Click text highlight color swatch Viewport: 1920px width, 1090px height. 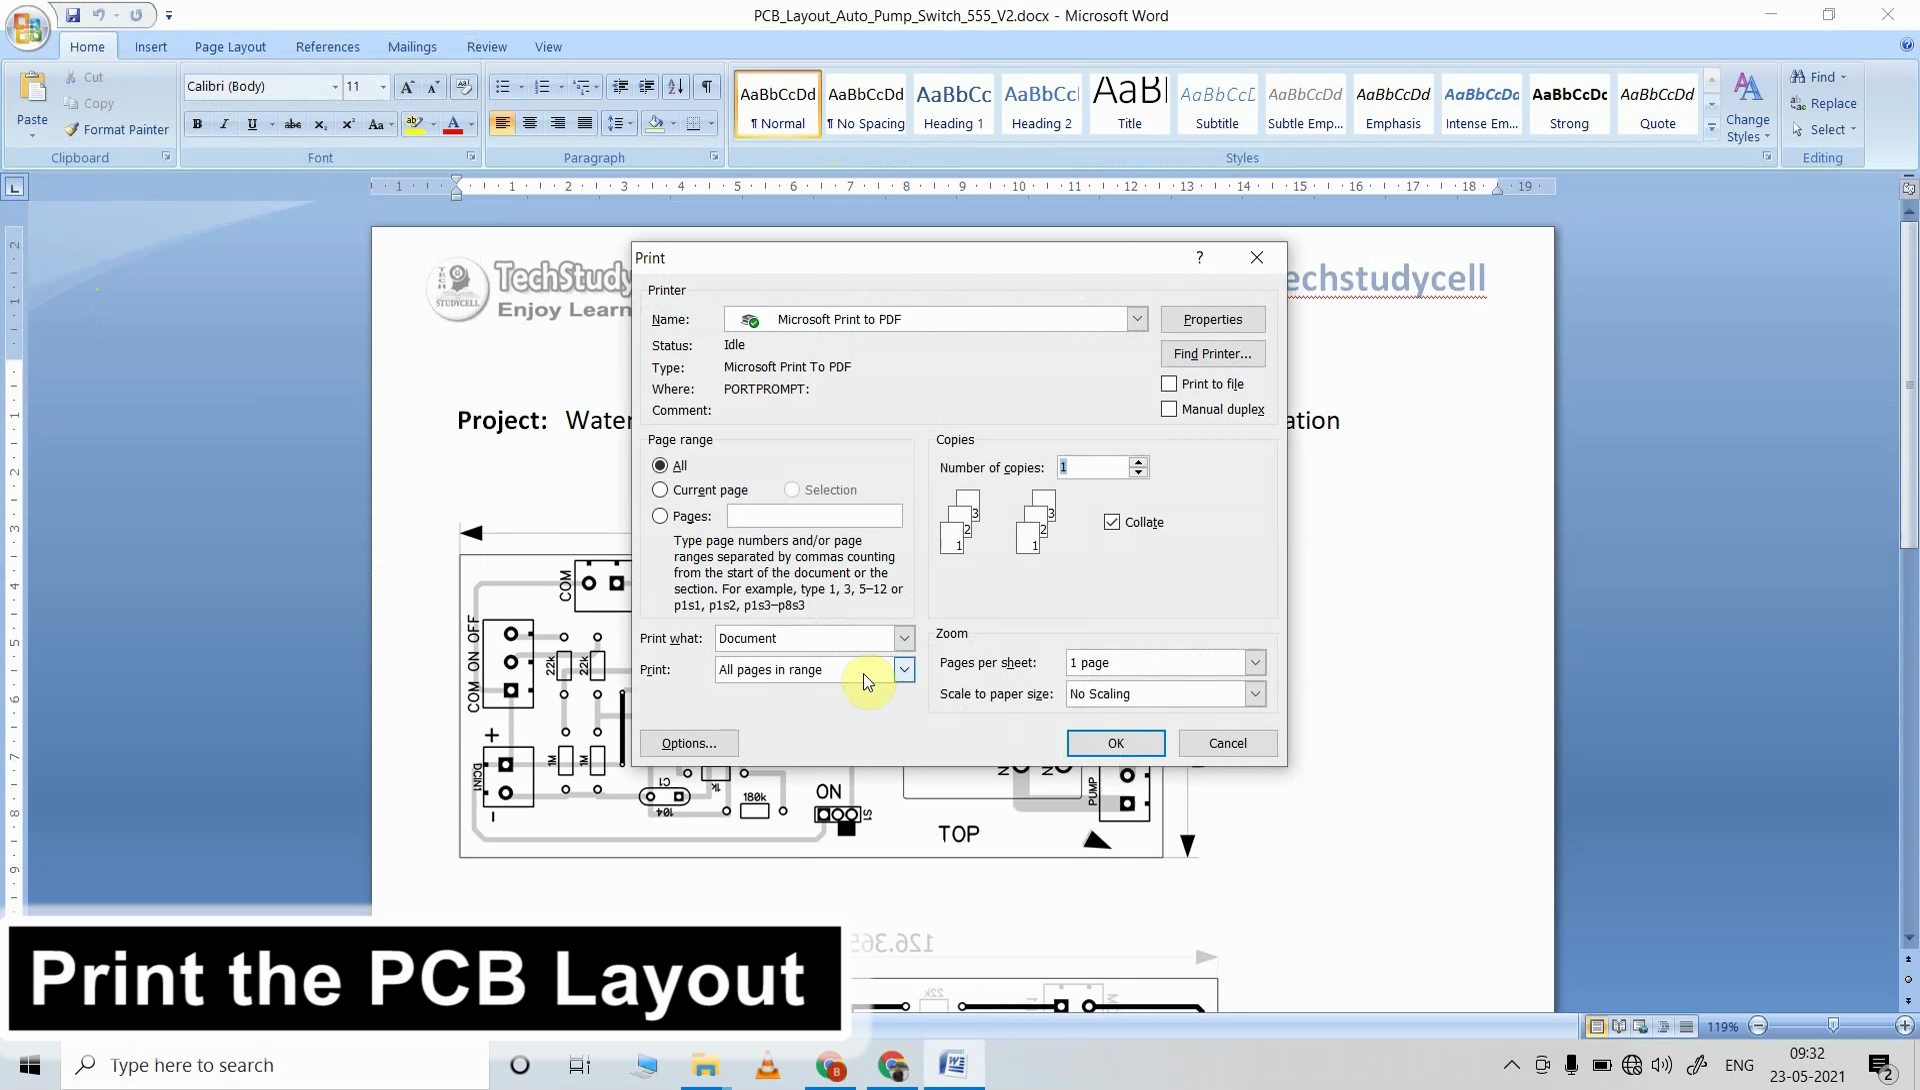pyautogui.click(x=414, y=124)
